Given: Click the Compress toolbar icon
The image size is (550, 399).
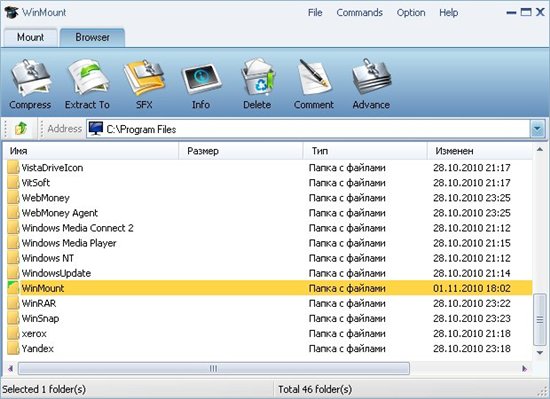Looking at the screenshot, I should coord(31,78).
